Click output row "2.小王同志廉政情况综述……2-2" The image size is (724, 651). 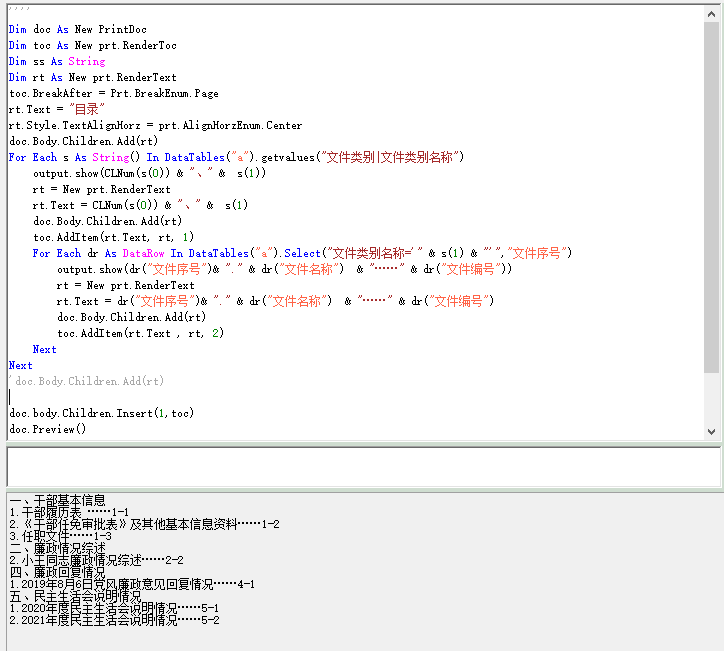(97, 560)
